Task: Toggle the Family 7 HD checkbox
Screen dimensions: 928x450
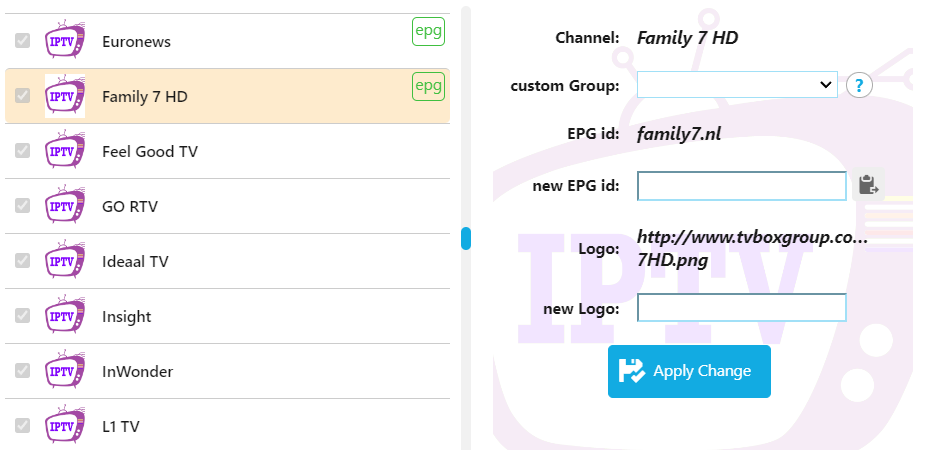Action: (x=22, y=95)
